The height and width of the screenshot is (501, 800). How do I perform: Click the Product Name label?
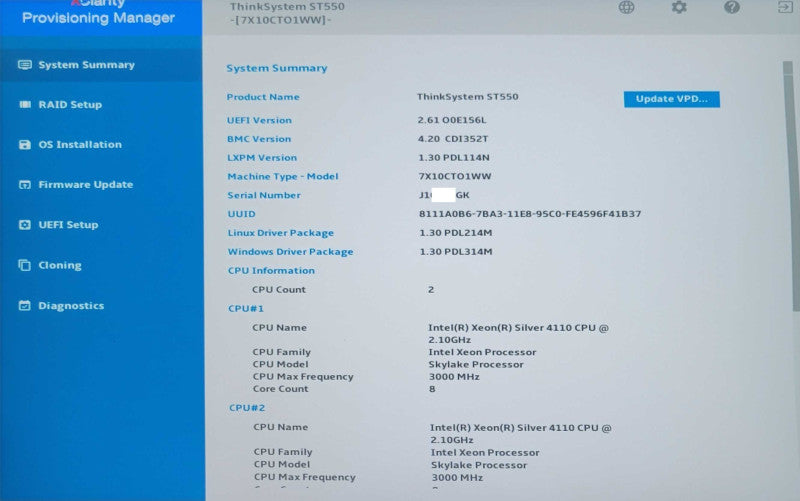coord(263,97)
